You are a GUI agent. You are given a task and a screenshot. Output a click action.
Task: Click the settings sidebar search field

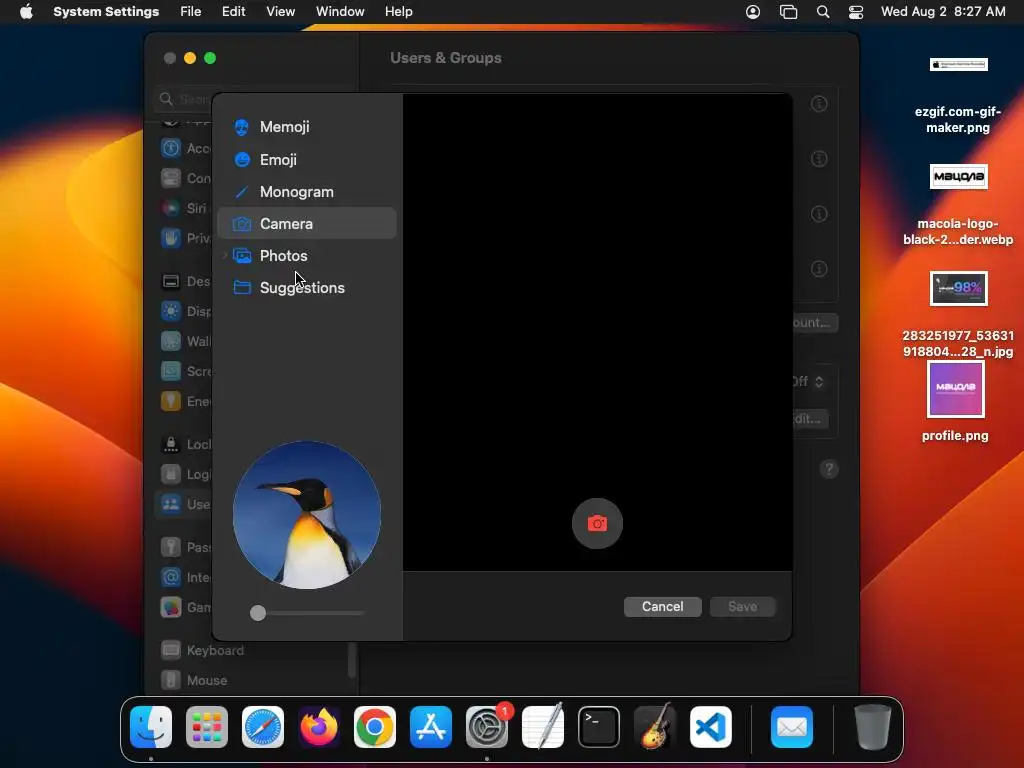pos(256,99)
